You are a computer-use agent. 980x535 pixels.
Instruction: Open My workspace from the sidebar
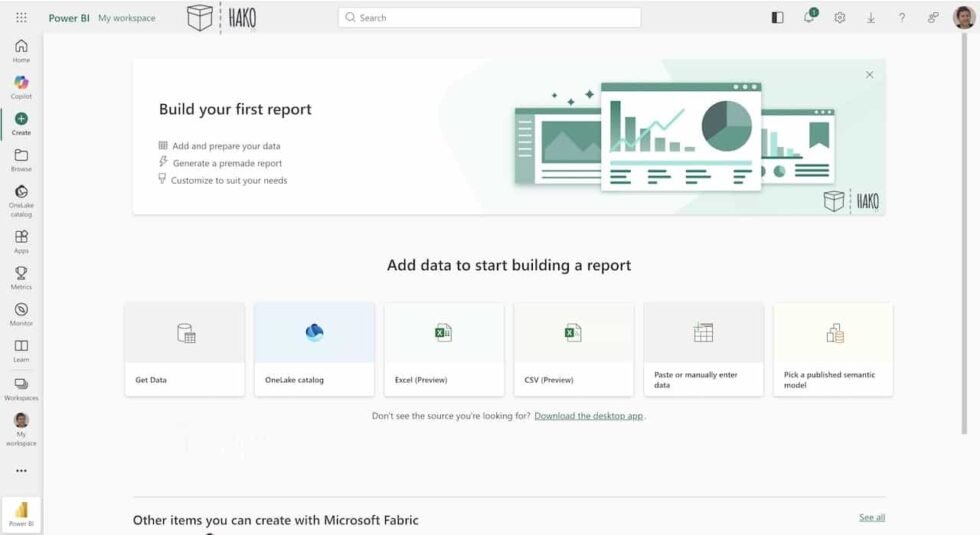[21, 429]
